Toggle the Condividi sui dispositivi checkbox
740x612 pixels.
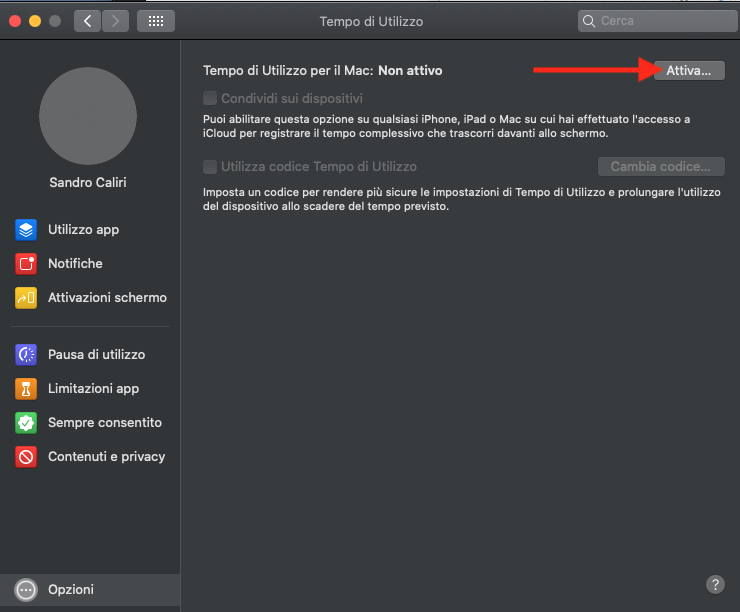pos(210,98)
